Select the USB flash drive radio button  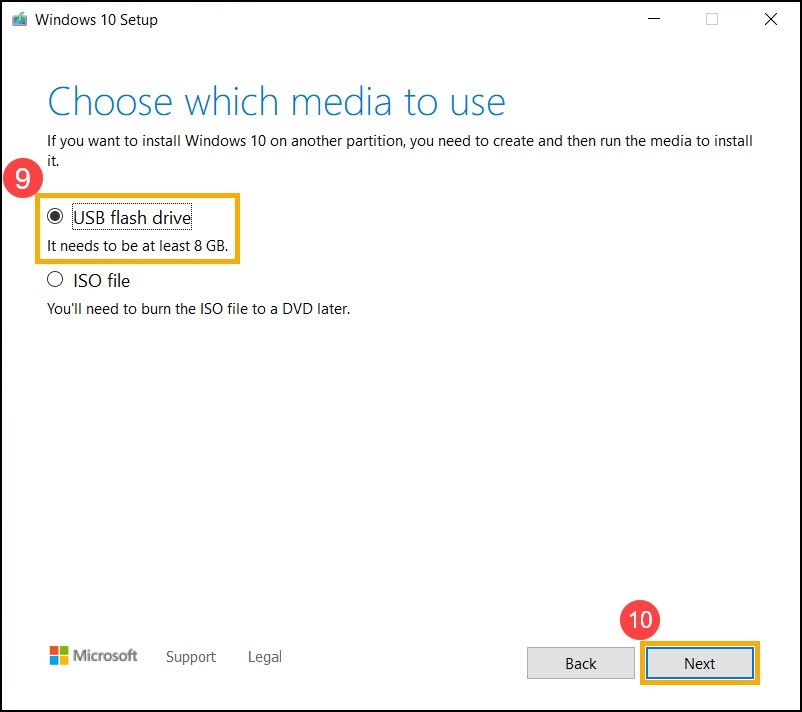(x=56, y=216)
